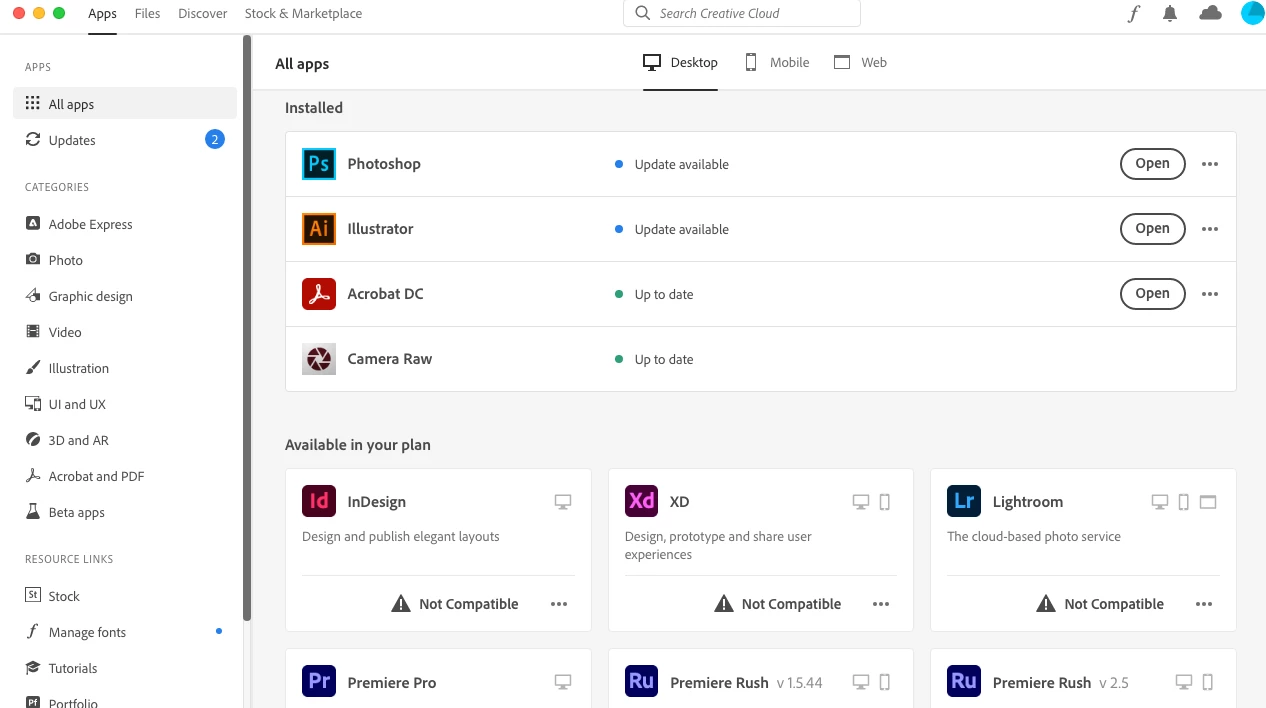Click the warning icon on XD card
This screenshot has height=708, width=1266.
[x=724, y=603]
